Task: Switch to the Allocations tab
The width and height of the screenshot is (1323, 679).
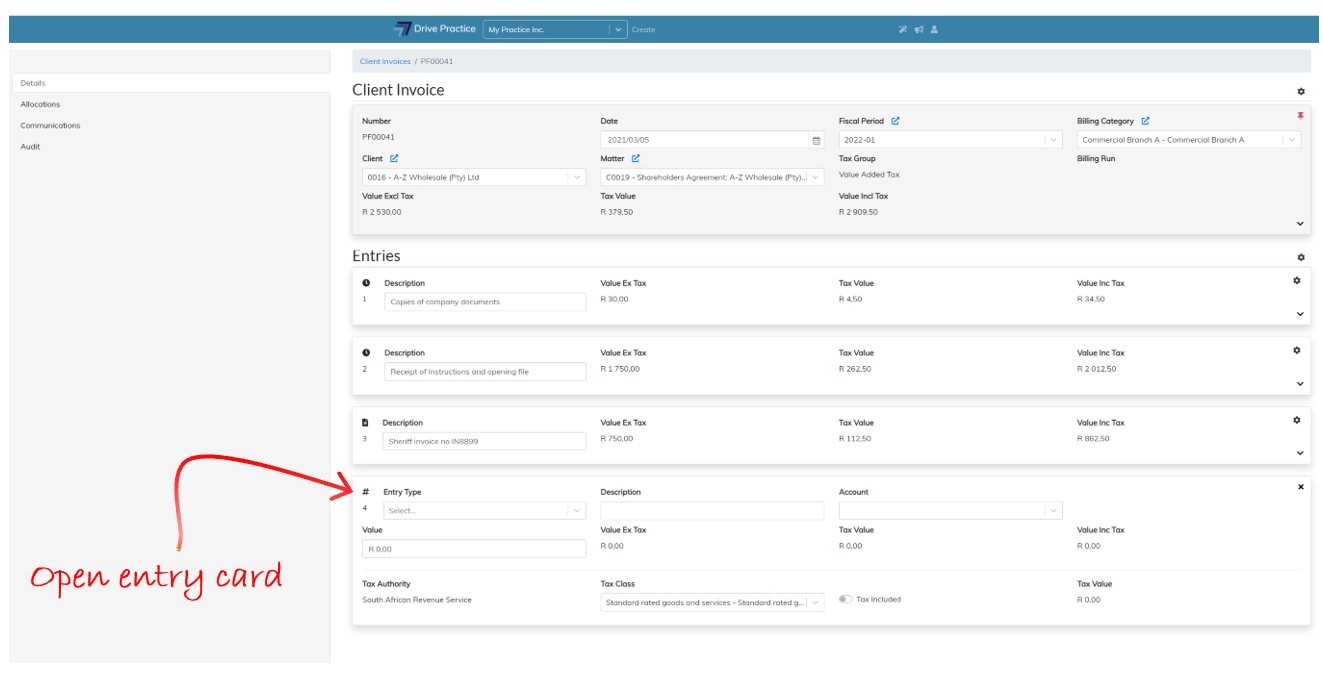Action: click(40, 104)
